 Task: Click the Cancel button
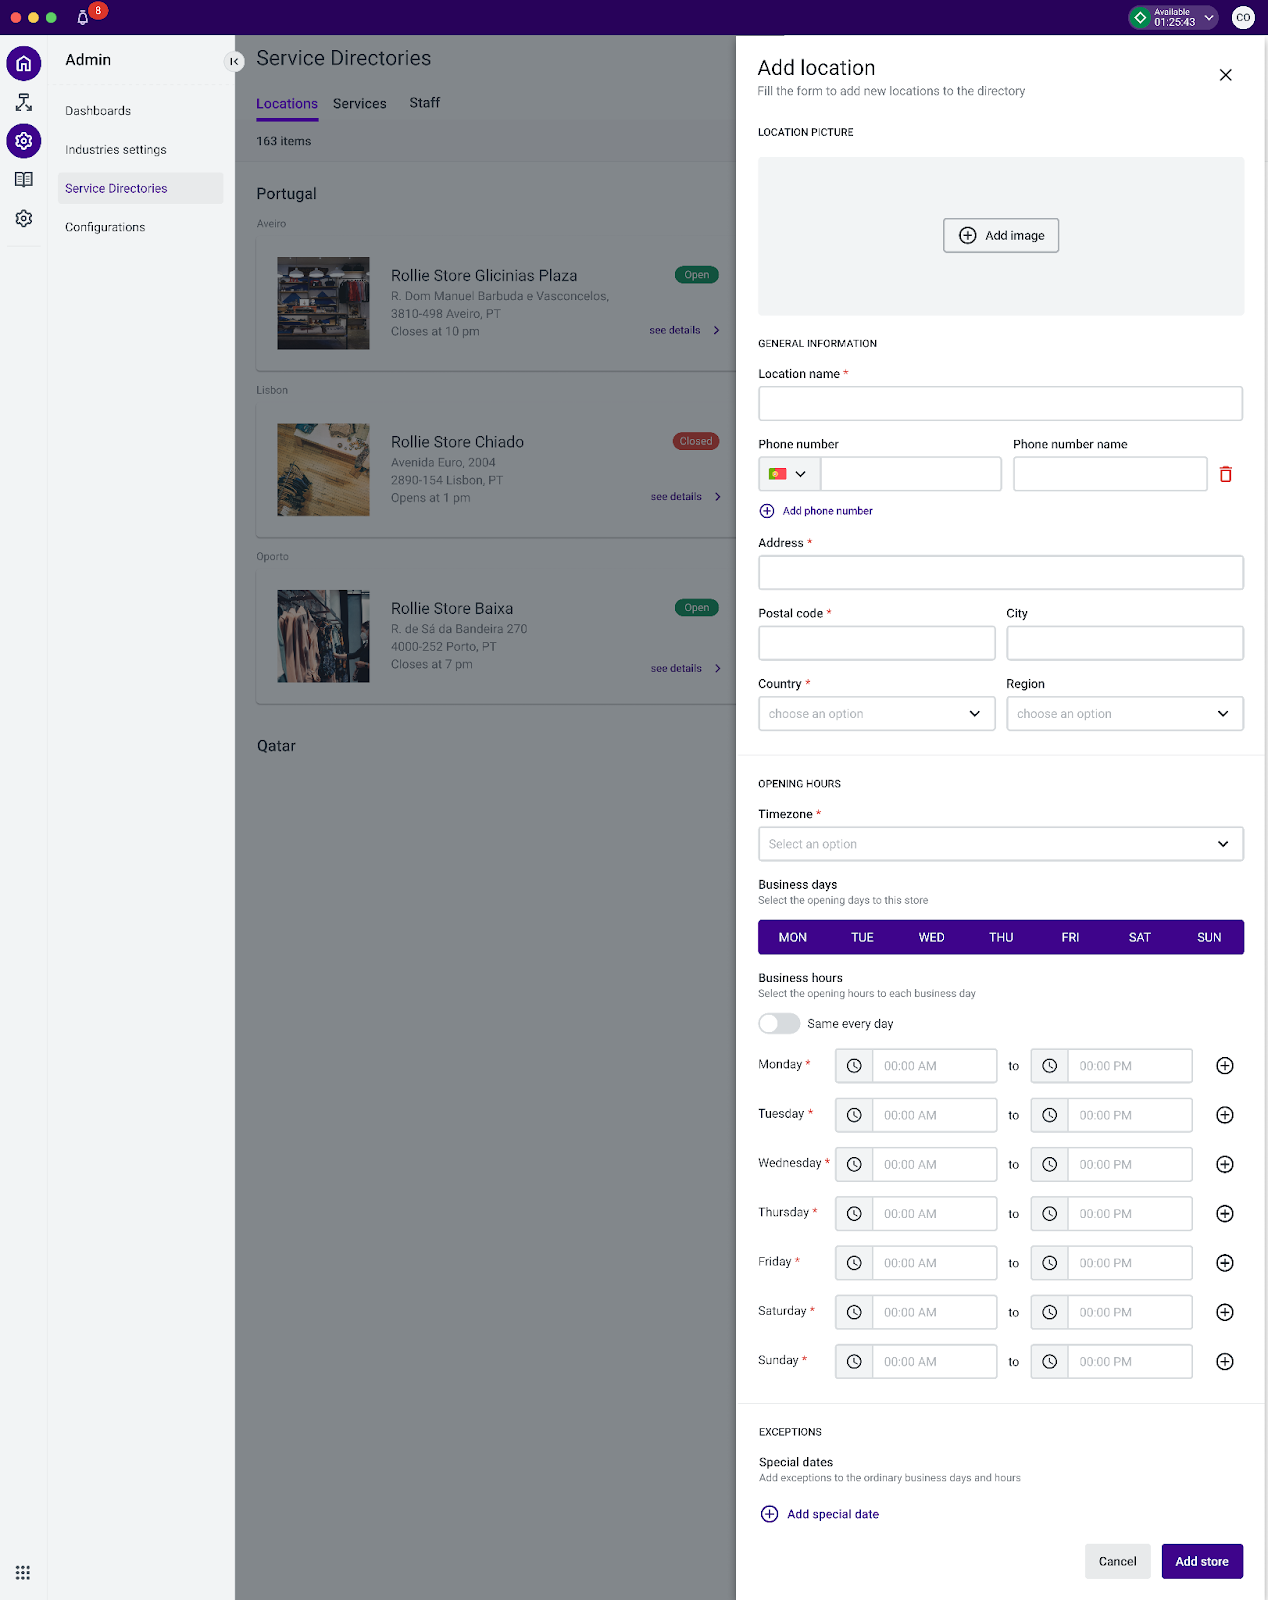point(1117,1561)
